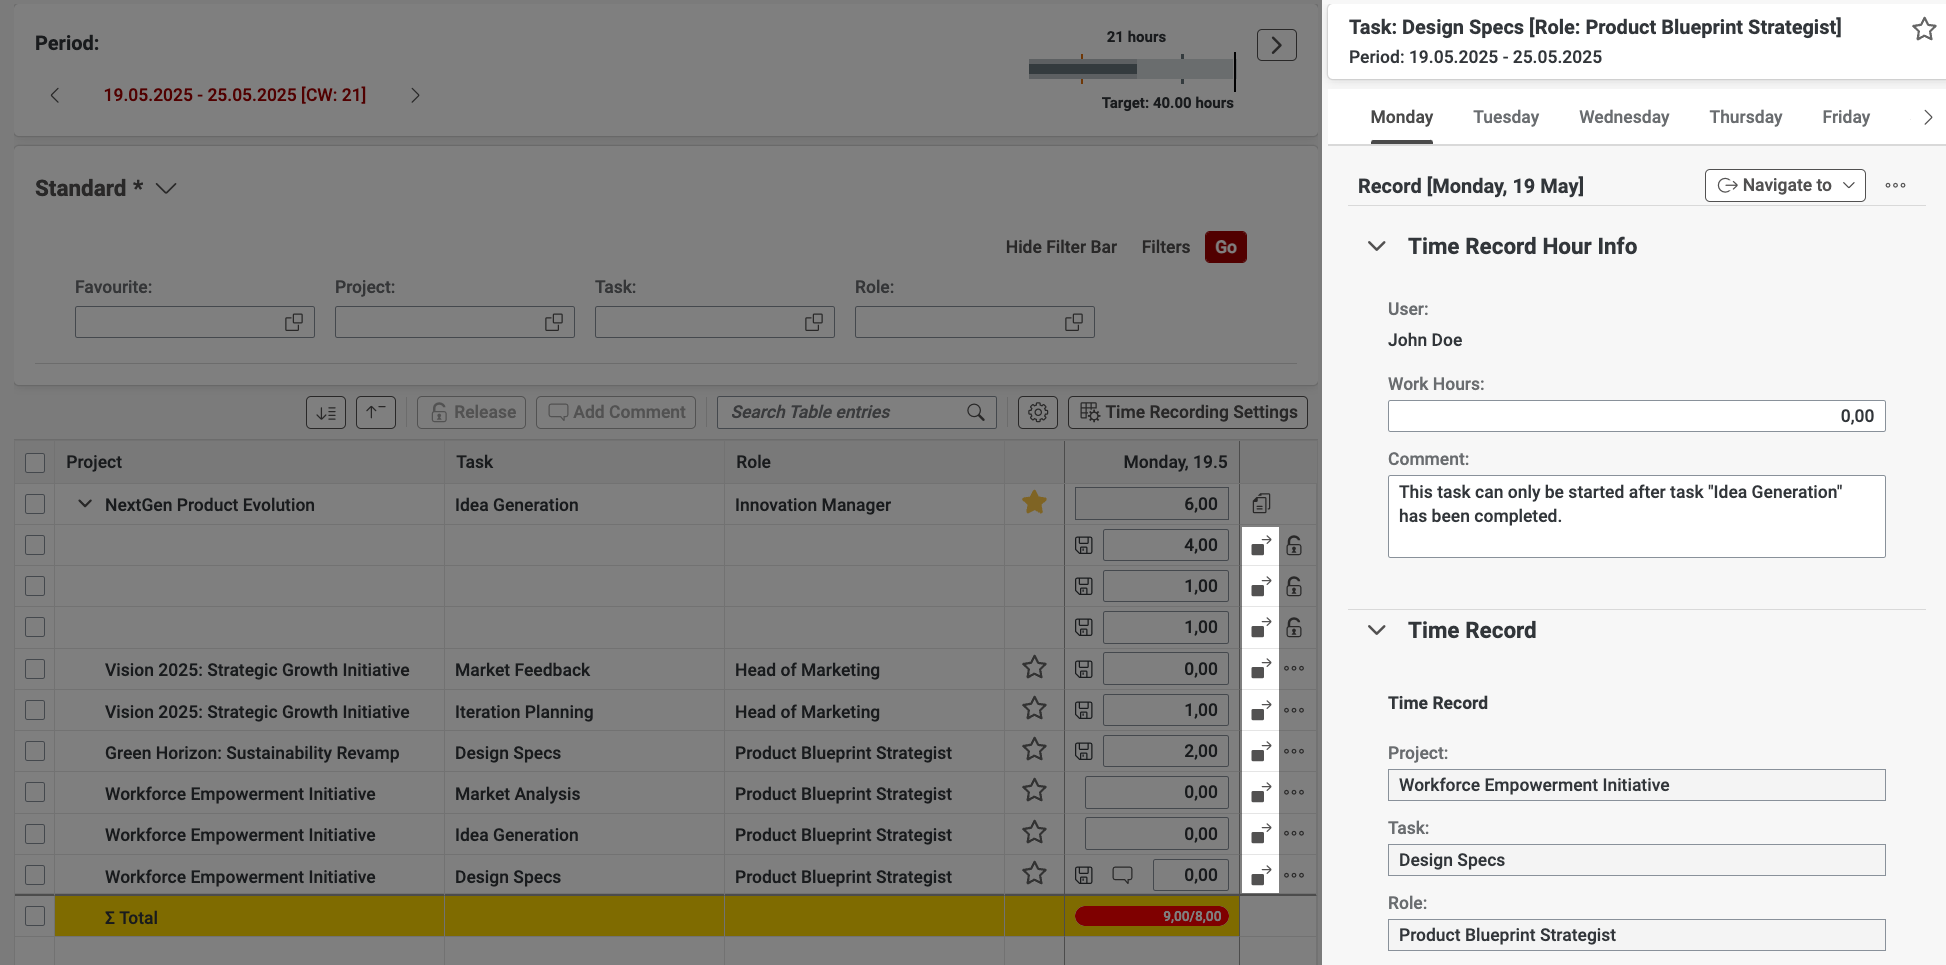The width and height of the screenshot is (1946, 965).
Task: Click the 21 hours progress bar
Action: click(1131, 69)
